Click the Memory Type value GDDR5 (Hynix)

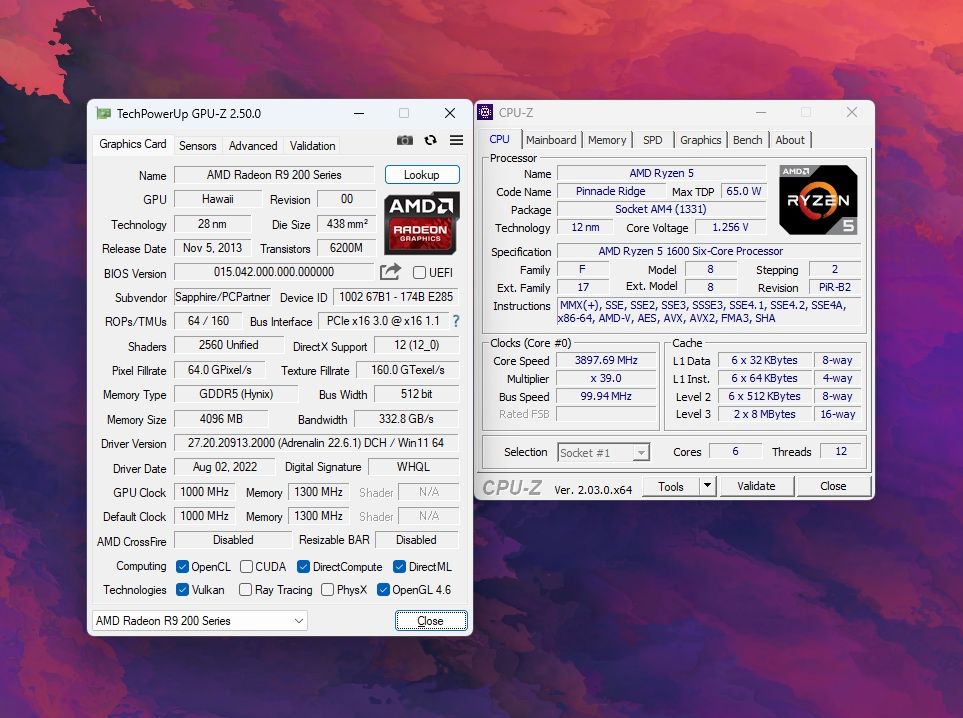click(x=236, y=394)
